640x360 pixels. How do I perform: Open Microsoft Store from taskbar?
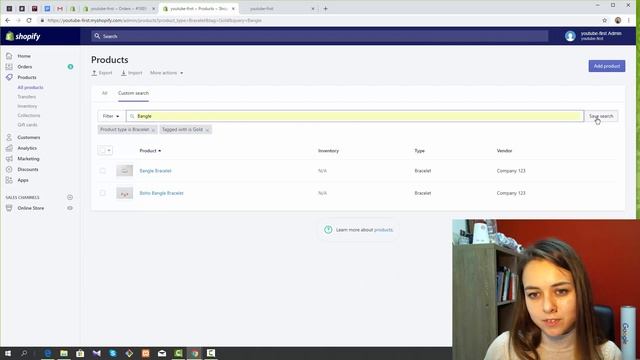80,353
